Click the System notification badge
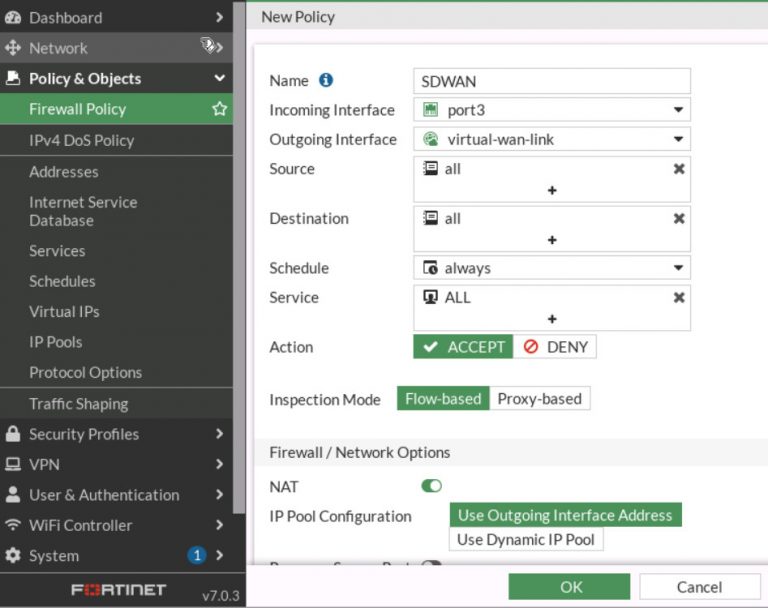This screenshot has height=608, width=768. [197, 555]
